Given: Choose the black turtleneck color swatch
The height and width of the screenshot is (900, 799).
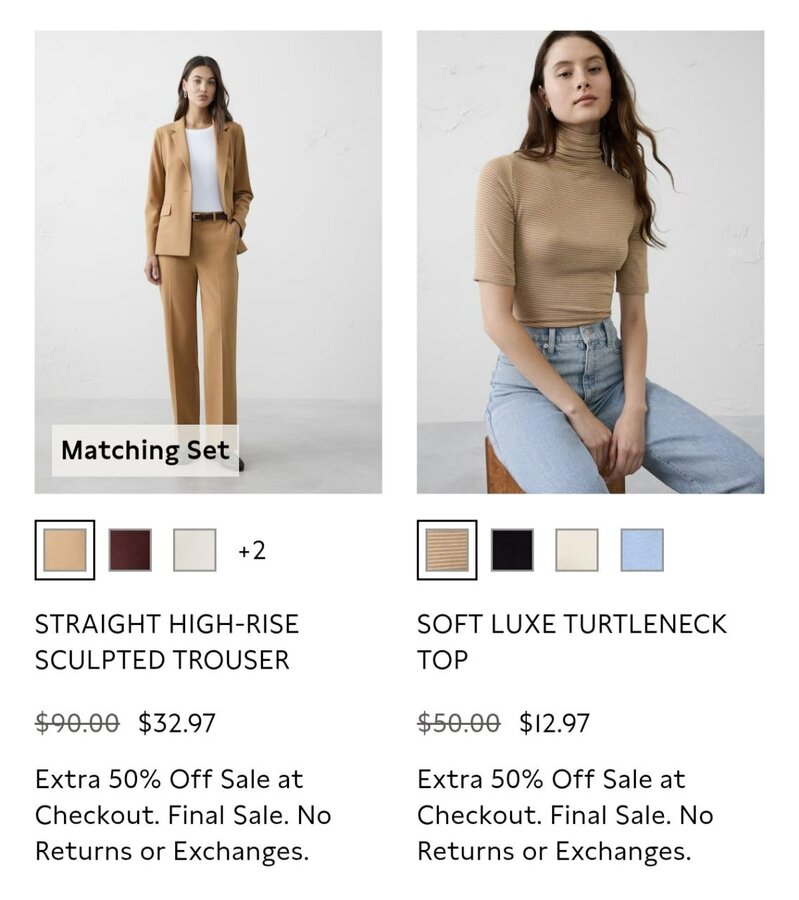Looking at the screenshot, I should point(513,550).
